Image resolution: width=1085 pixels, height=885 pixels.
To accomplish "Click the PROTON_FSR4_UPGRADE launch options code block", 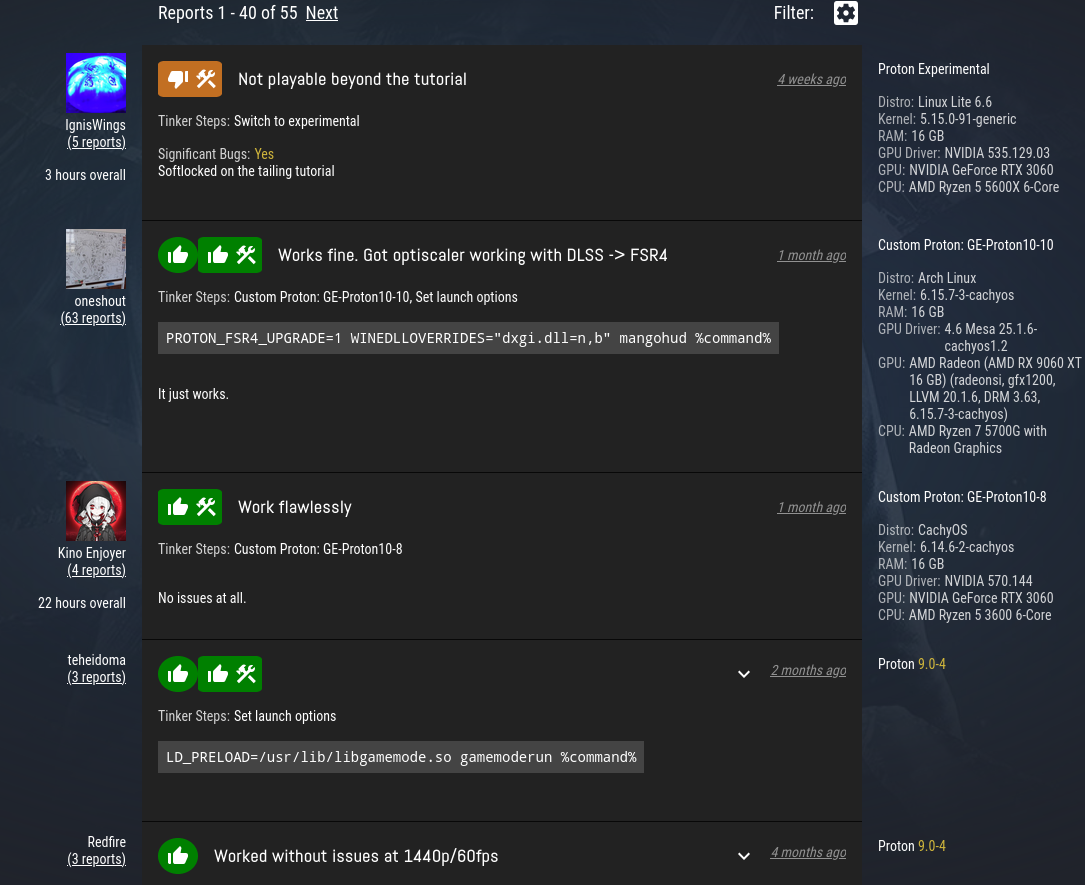I will pos(468,338).
